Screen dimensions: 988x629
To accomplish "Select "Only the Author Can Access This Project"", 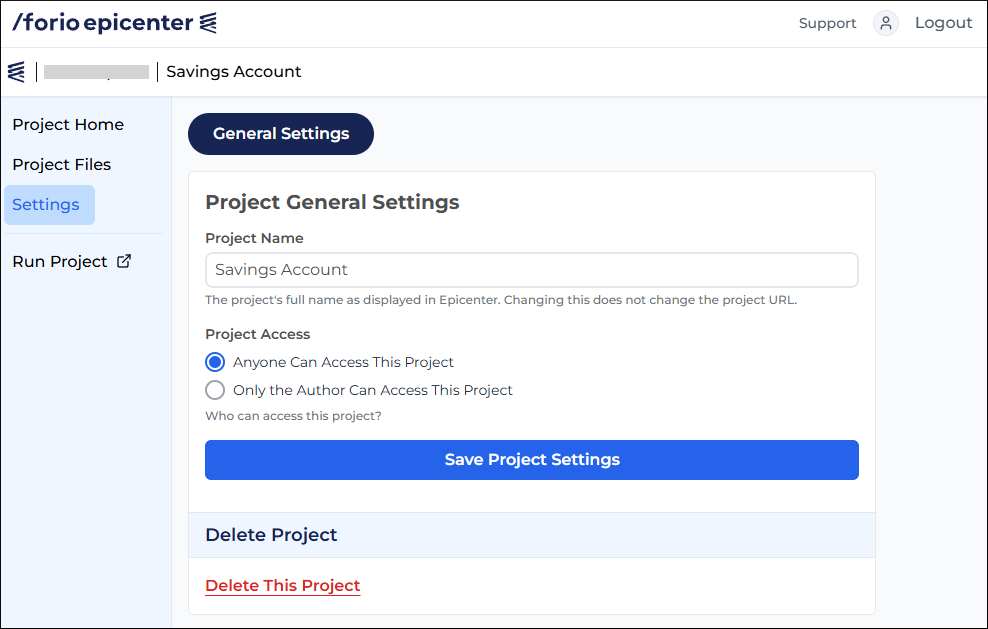I will point(214,390).
